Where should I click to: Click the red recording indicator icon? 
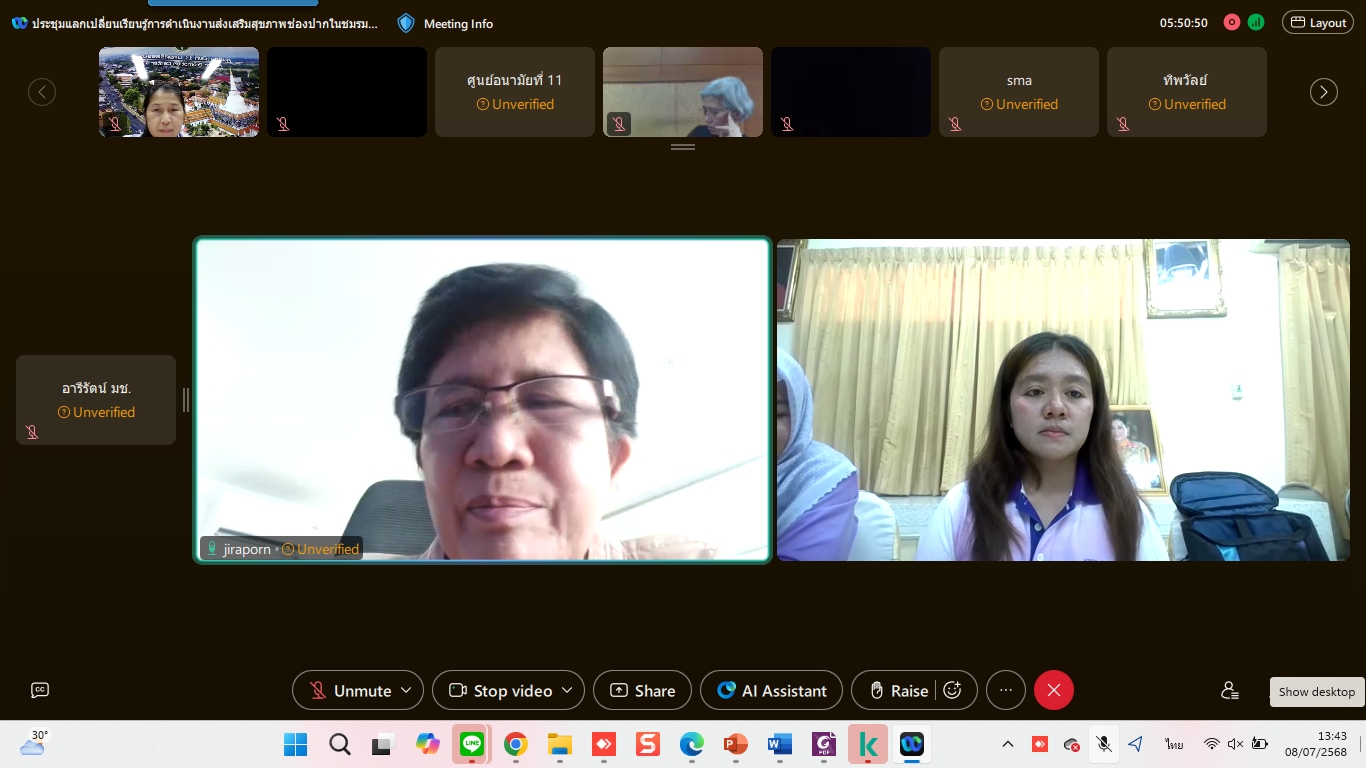[1231, 22]
